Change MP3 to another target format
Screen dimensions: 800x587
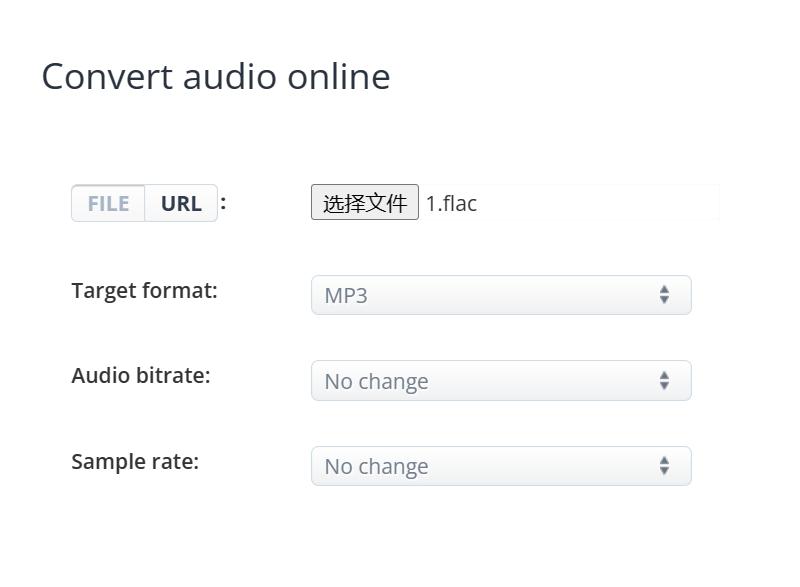coord(500,295)
